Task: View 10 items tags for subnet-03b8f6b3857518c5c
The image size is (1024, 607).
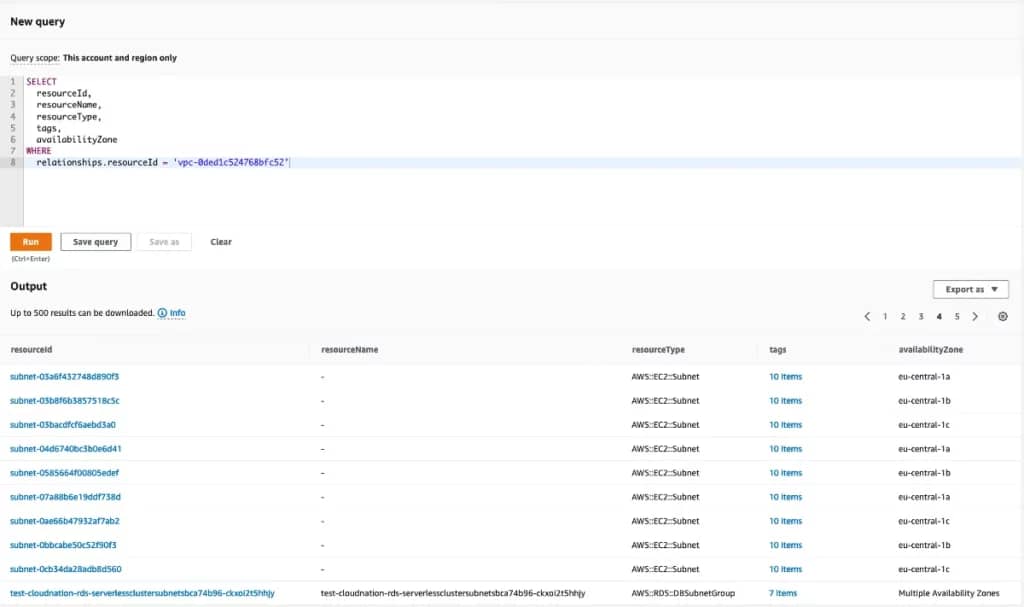Action: [786, 401]
